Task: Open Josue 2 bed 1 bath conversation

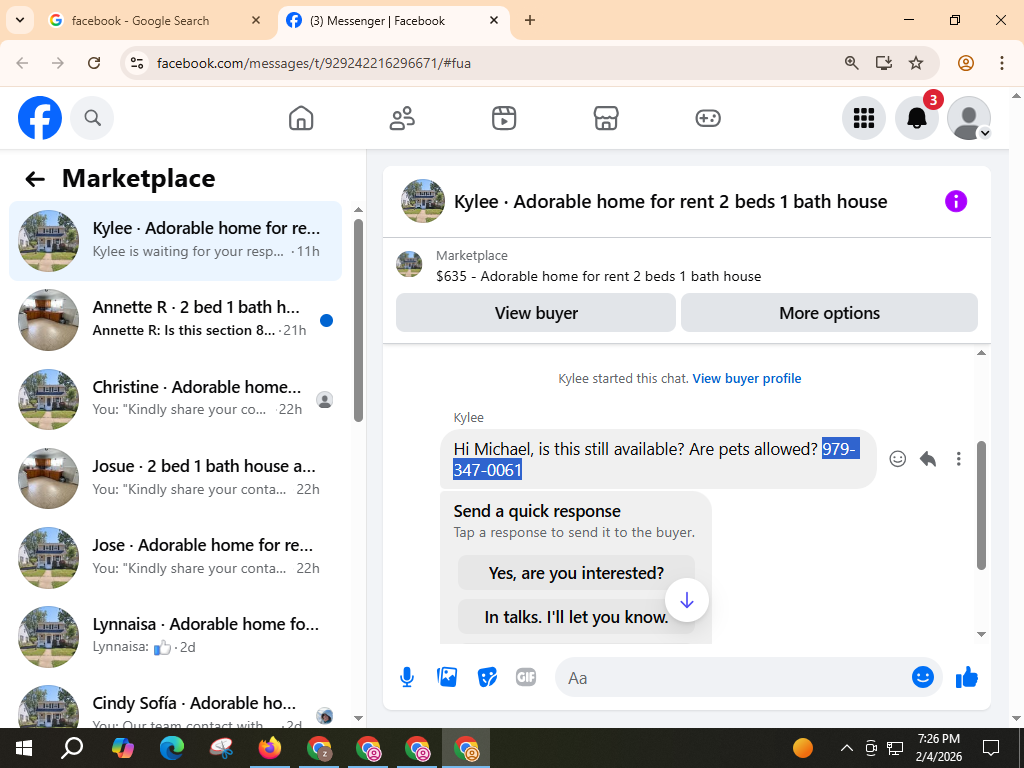Action: 175,478
